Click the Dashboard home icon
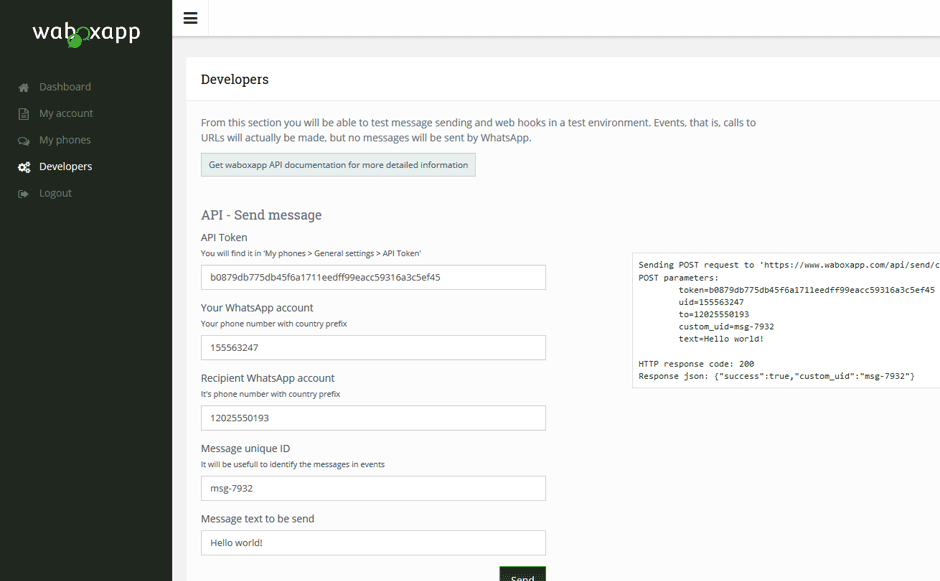 click(x=23, y=88)
